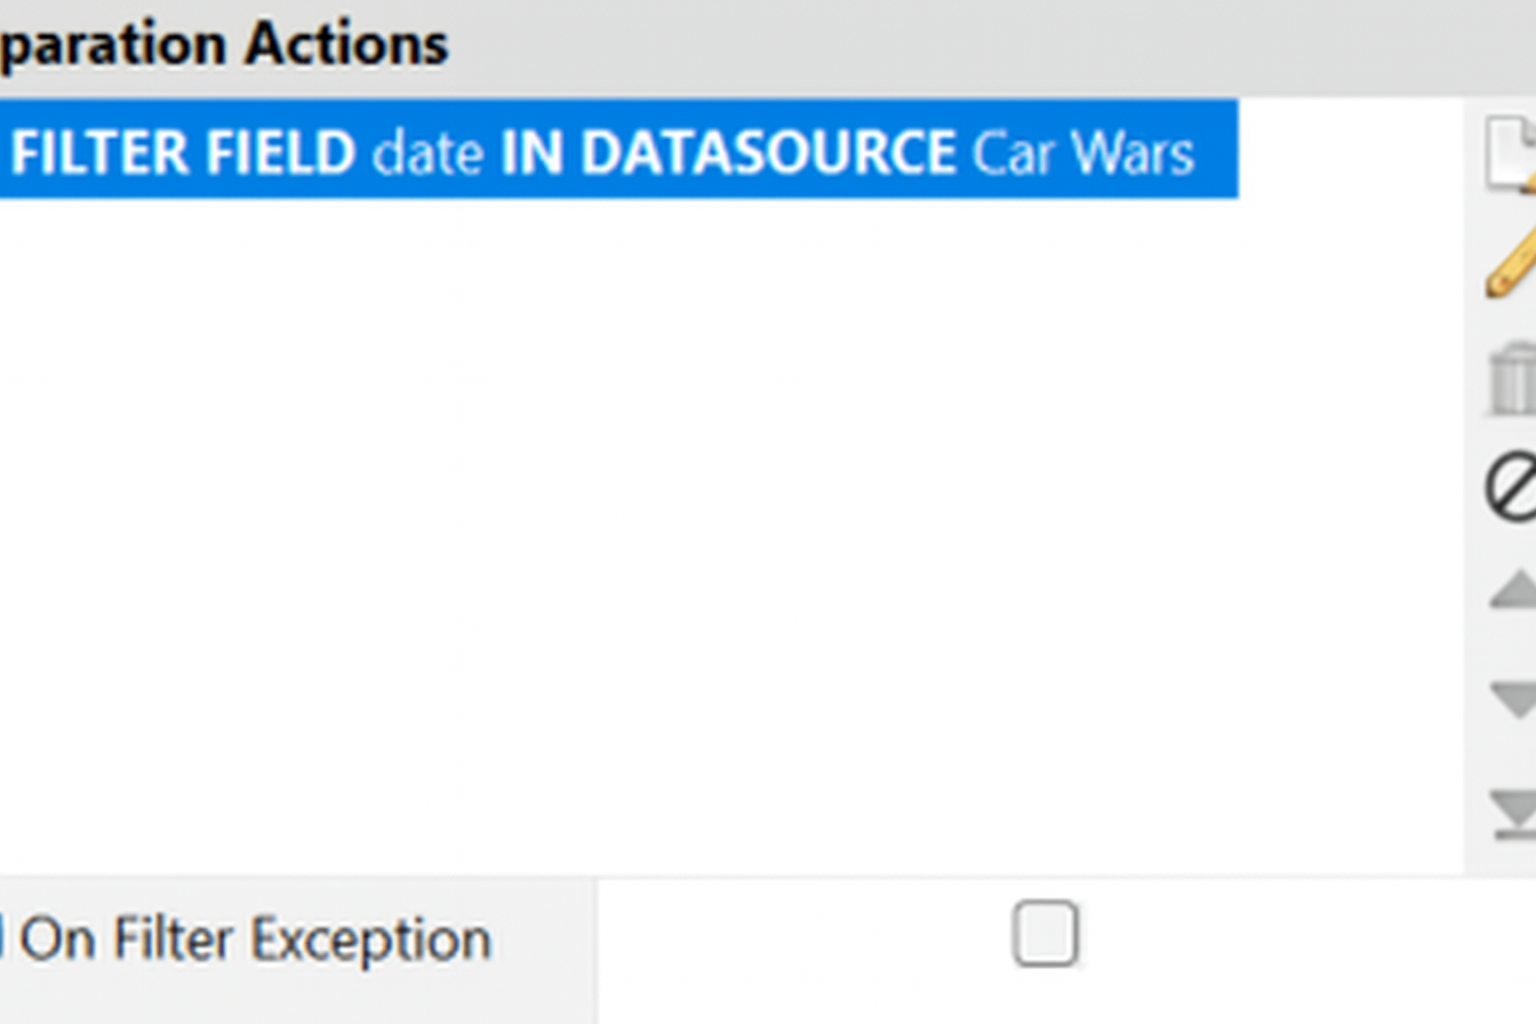Screen dimensions: 1536x1024
Task: Click the On Filter Exception label
Action: pyautogui.click(x=256, y=940)
